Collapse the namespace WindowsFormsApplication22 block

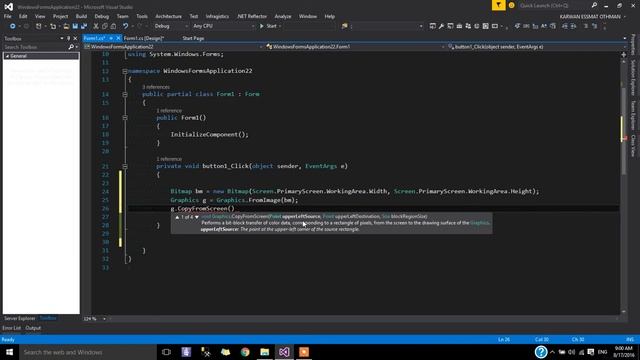tap(125, 71)
